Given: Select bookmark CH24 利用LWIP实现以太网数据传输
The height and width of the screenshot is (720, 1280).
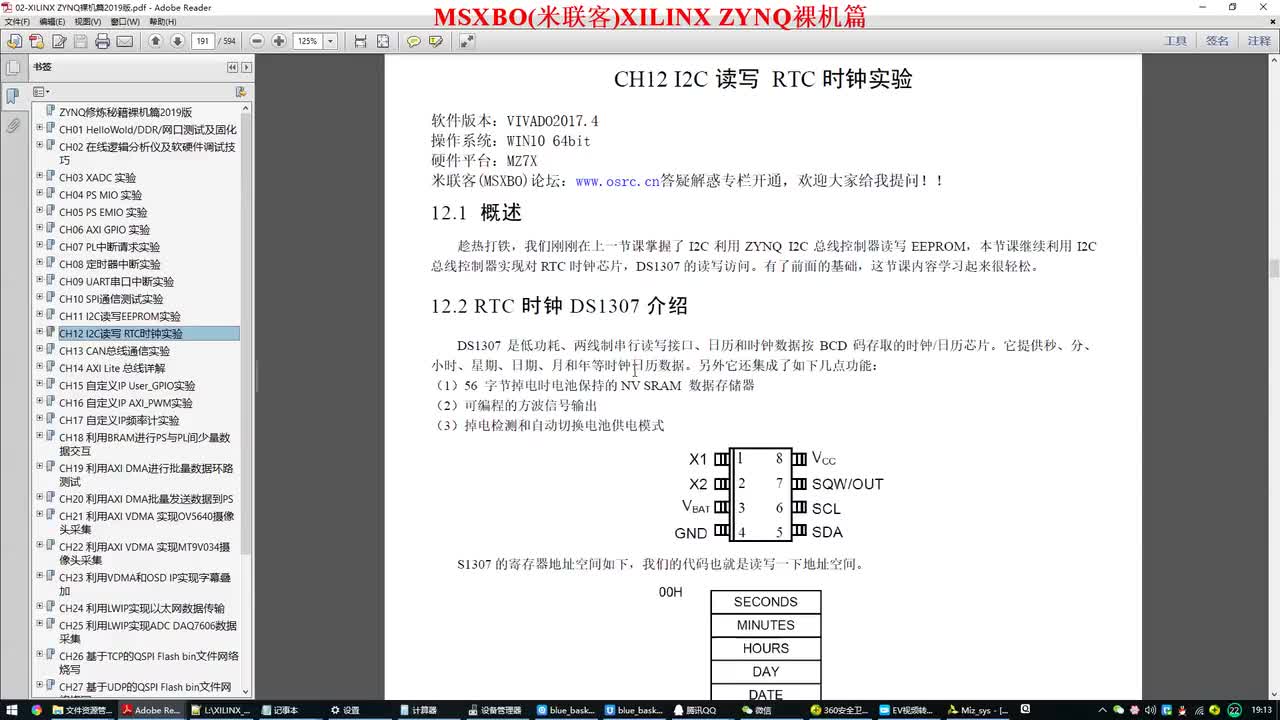Looking at the screenshot, I should (x=142, y=608).
